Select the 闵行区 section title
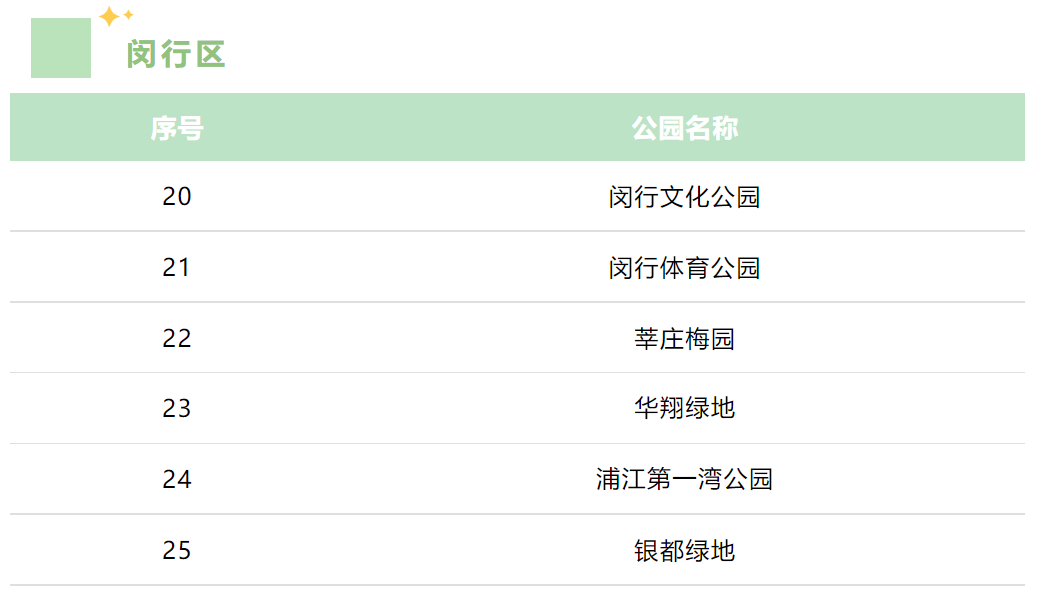This screenshot has height=600, width=1046. pos(176,54)
